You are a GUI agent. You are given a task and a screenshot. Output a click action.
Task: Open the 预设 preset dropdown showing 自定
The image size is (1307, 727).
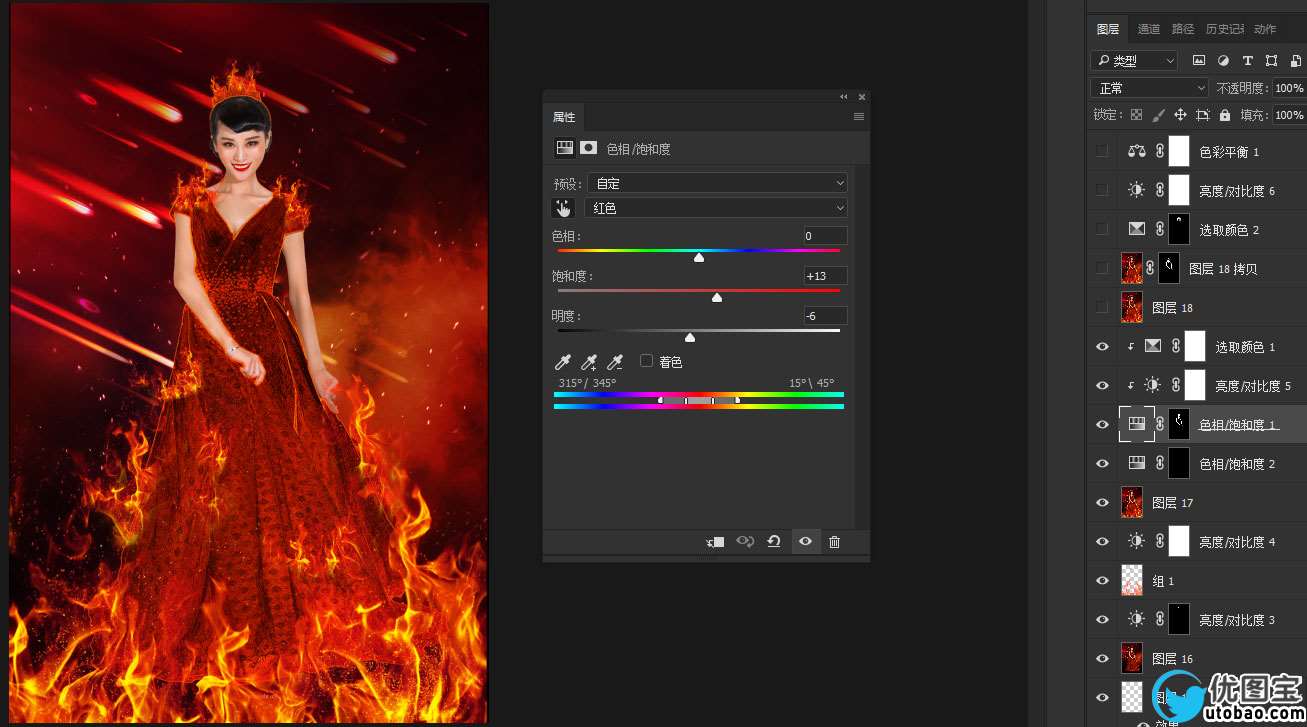716,183
